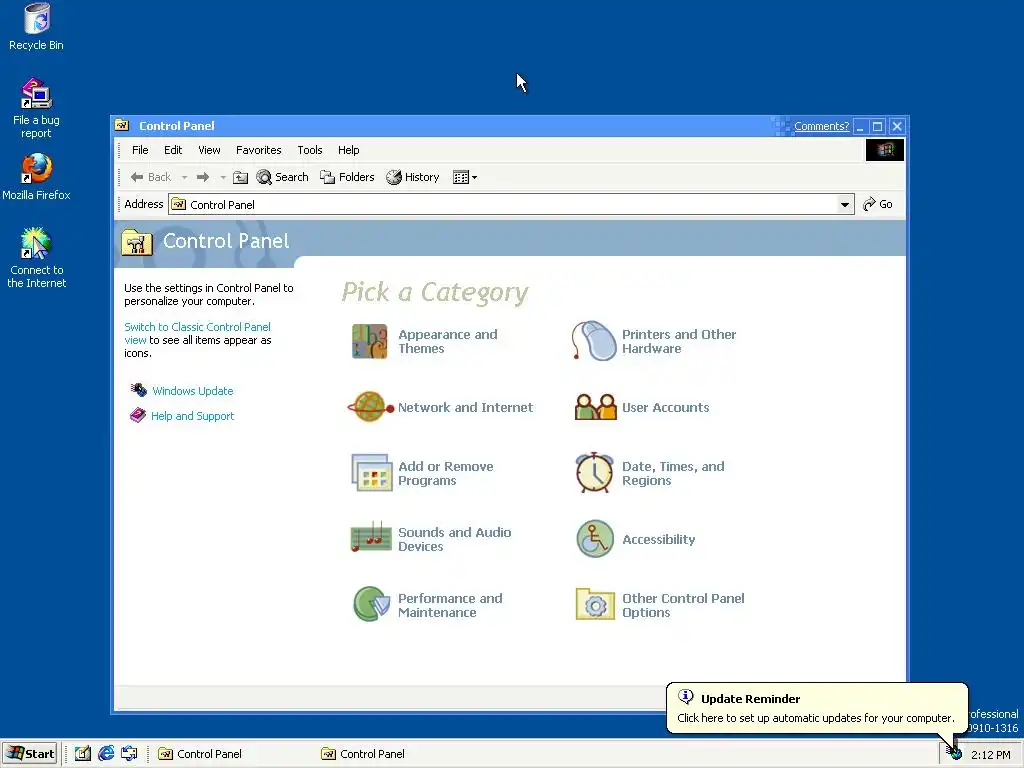Click the Accessibility text link
Screen dimensions: 1024x768
point(658,539)
